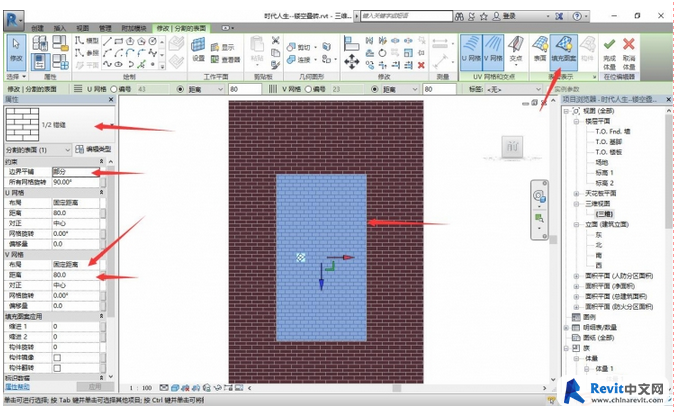This screenshot has height=412, width=674.
Task: Select the line draw tool
Action: [x=107, y=41]
